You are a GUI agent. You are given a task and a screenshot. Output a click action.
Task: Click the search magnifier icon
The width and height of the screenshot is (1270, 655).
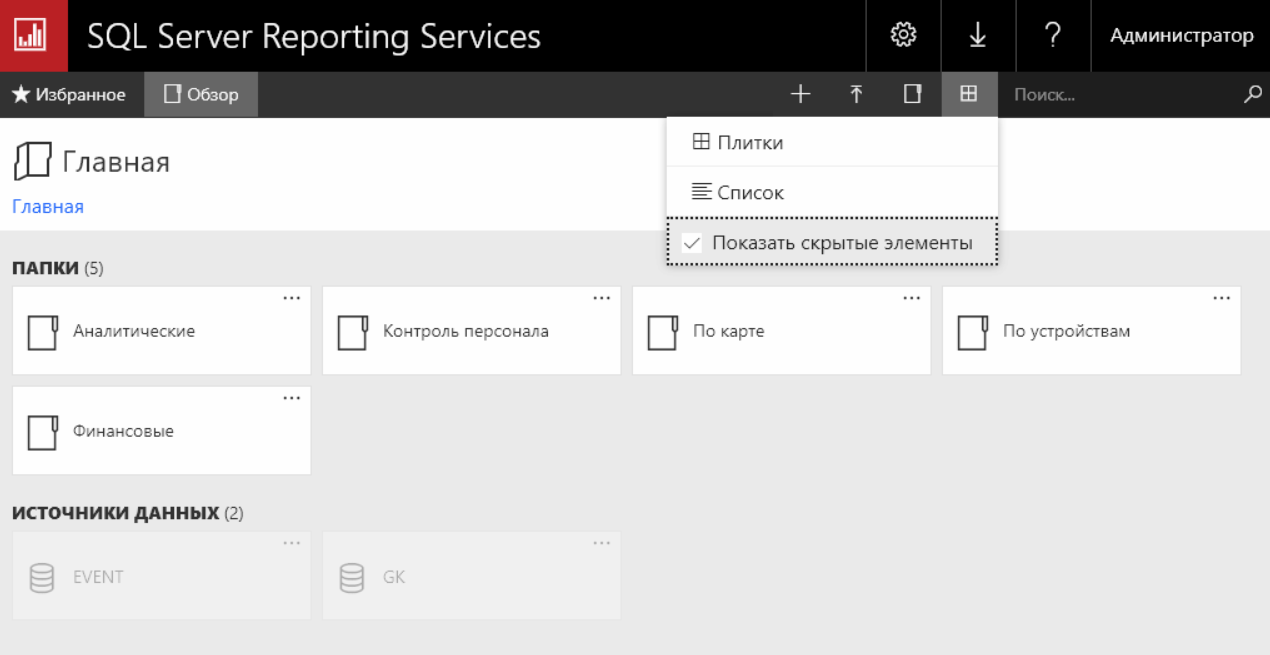pyautogui.click(x=1252, y=94)
